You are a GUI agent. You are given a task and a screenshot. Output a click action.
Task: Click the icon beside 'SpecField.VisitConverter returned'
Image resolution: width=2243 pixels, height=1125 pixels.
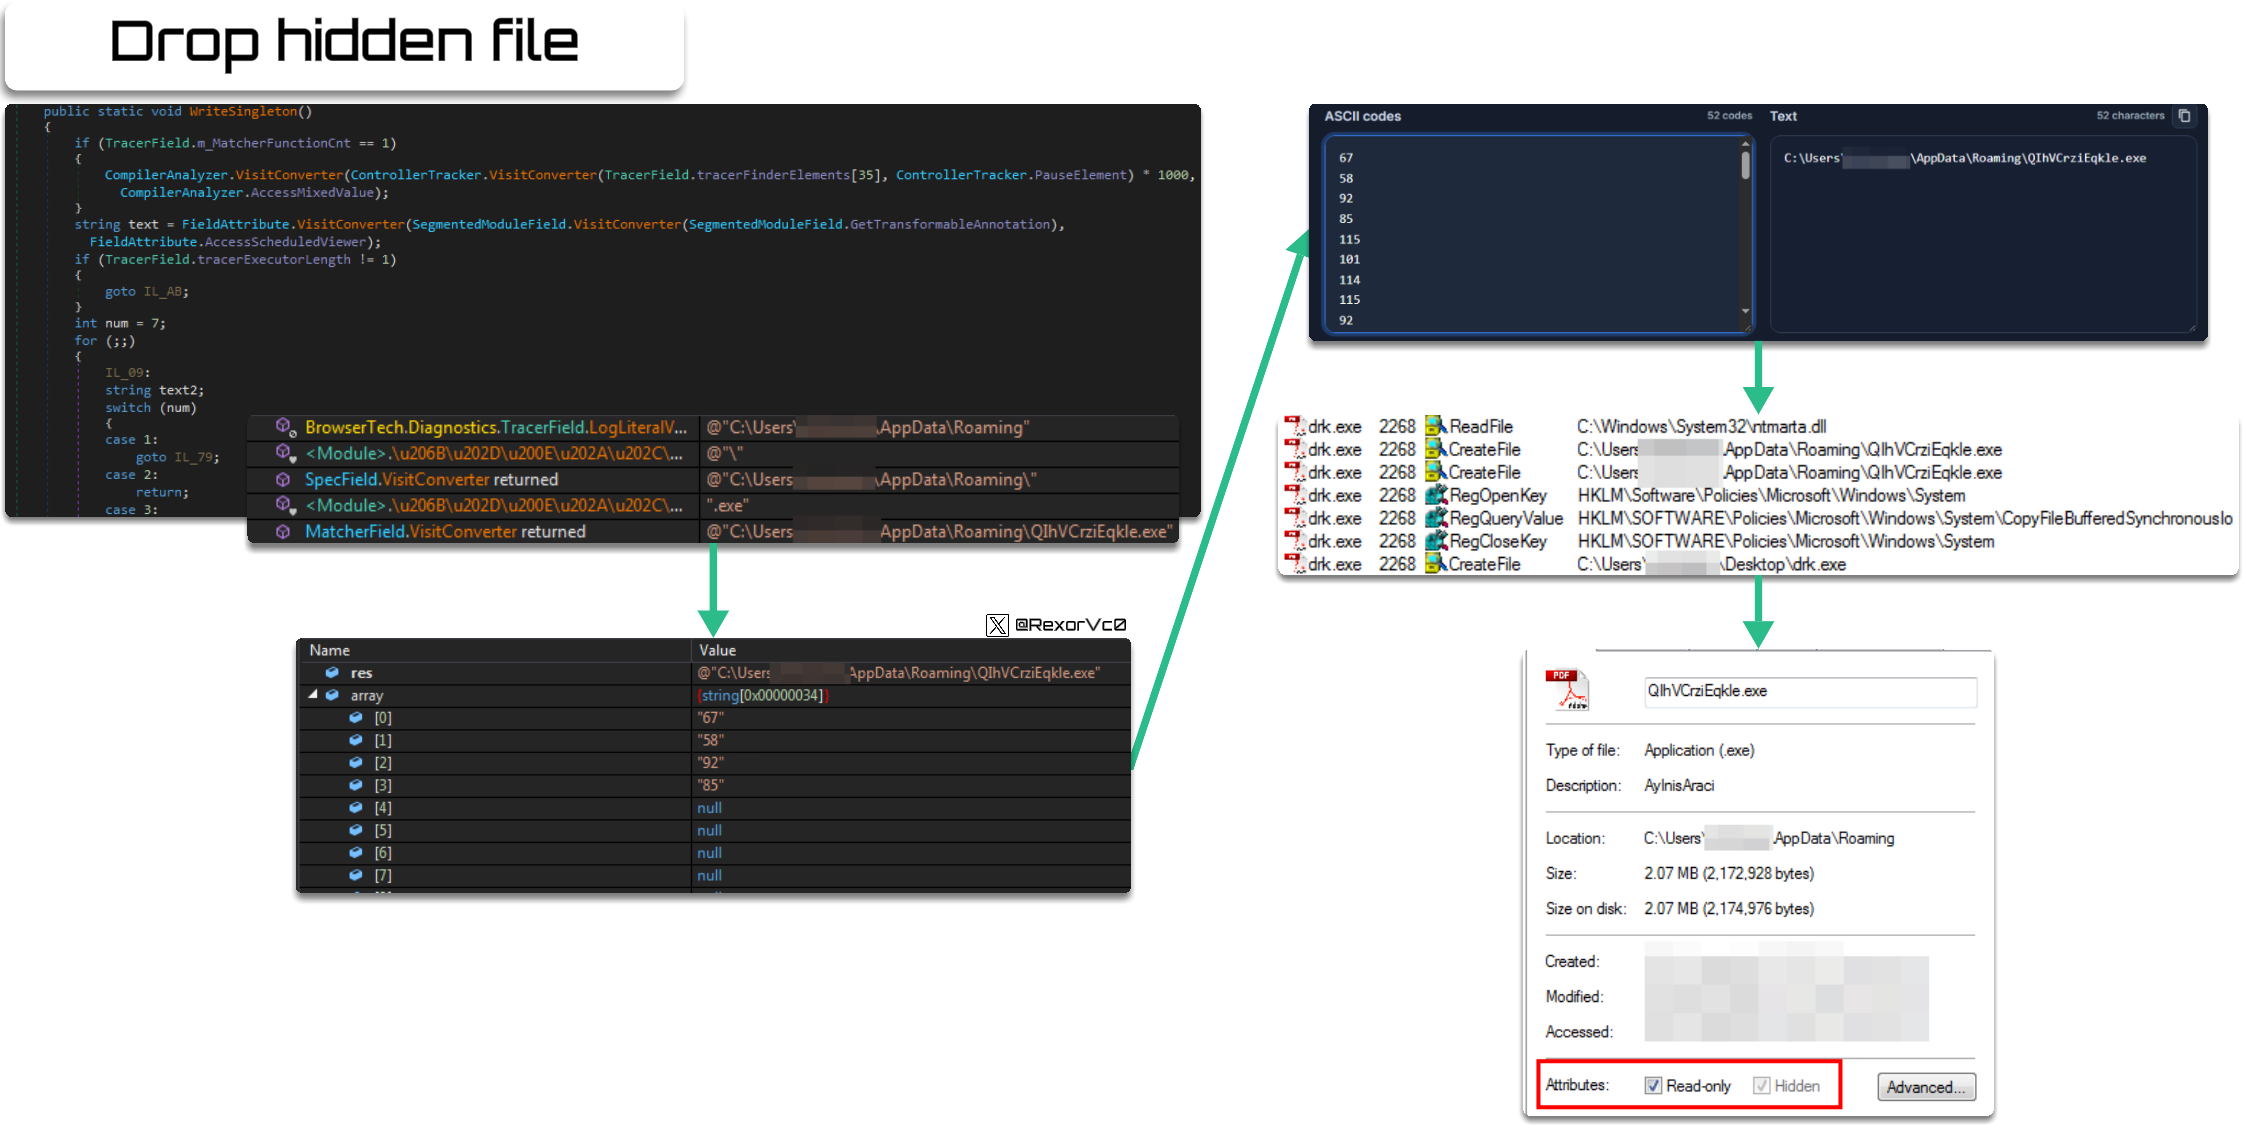pos(283,480)
